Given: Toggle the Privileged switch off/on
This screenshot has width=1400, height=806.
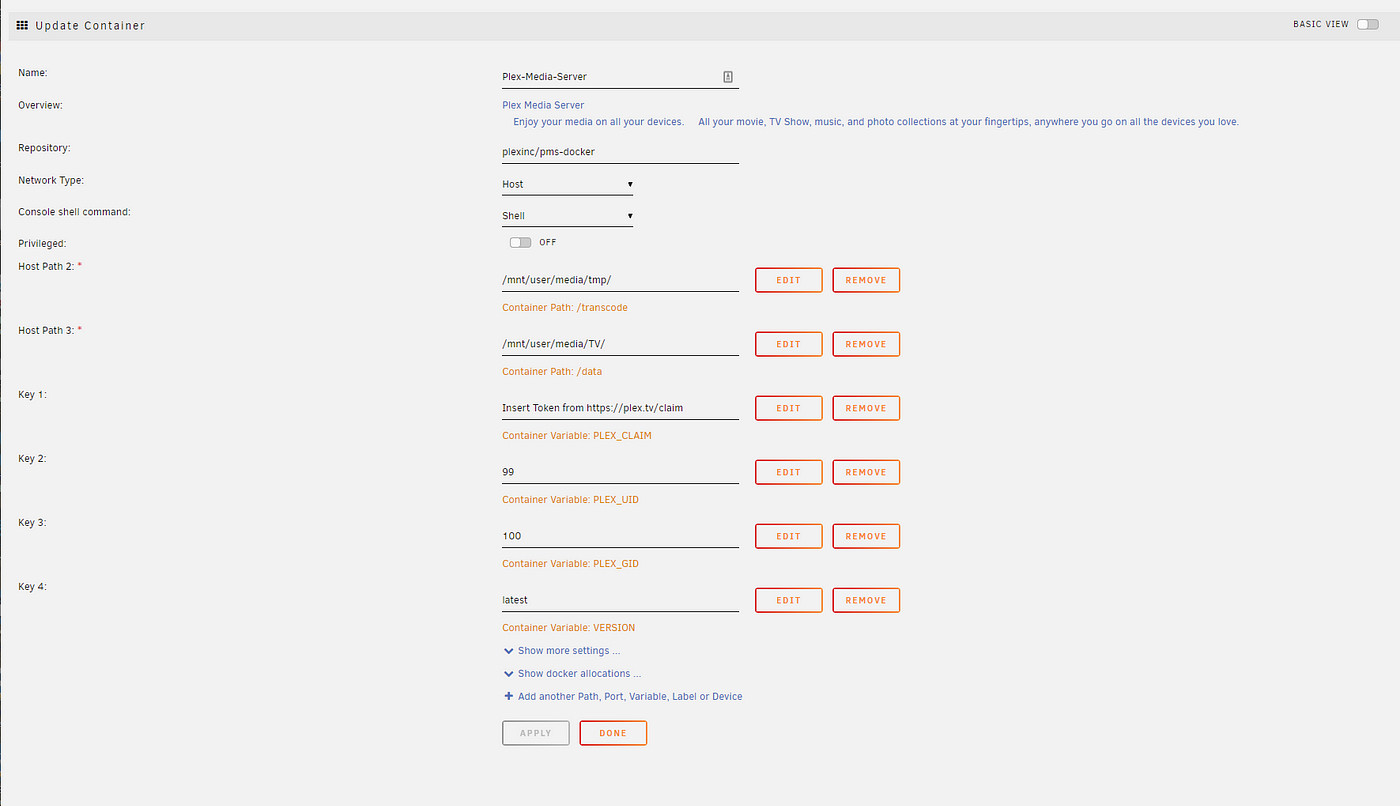Looking at the screenshot, I should coord(520,242).
